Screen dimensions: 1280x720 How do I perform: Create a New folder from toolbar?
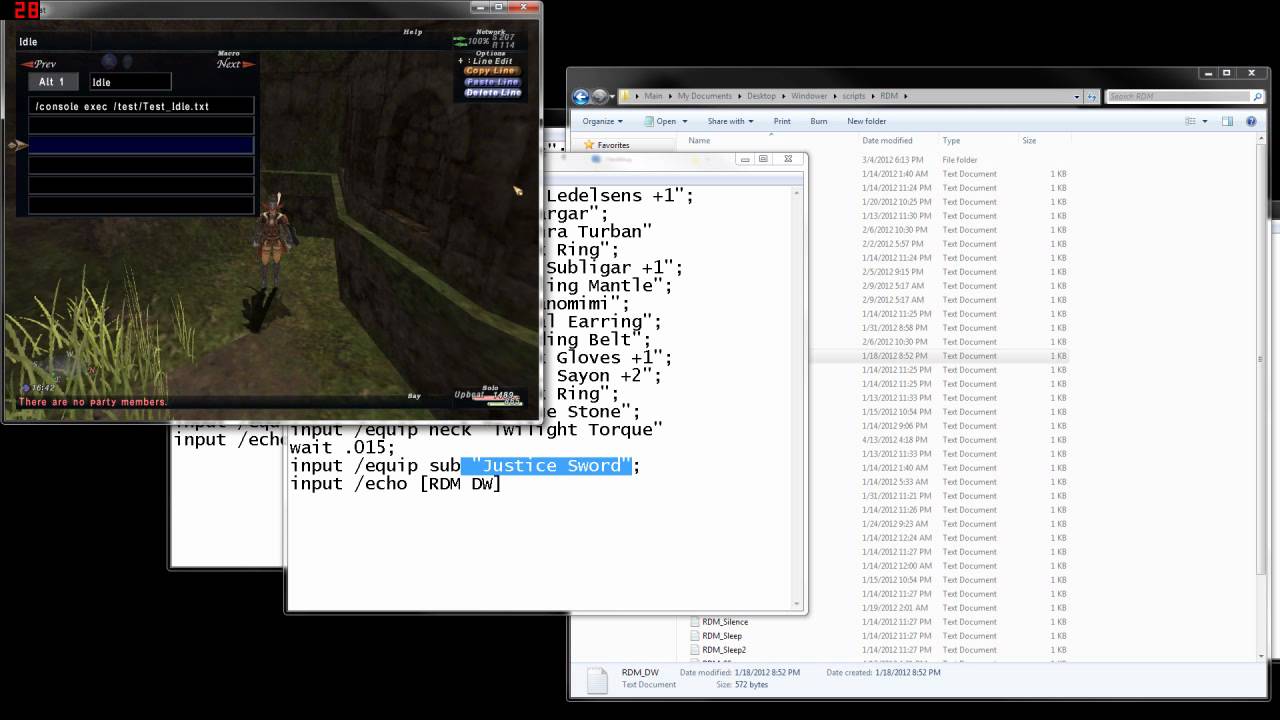866,121
